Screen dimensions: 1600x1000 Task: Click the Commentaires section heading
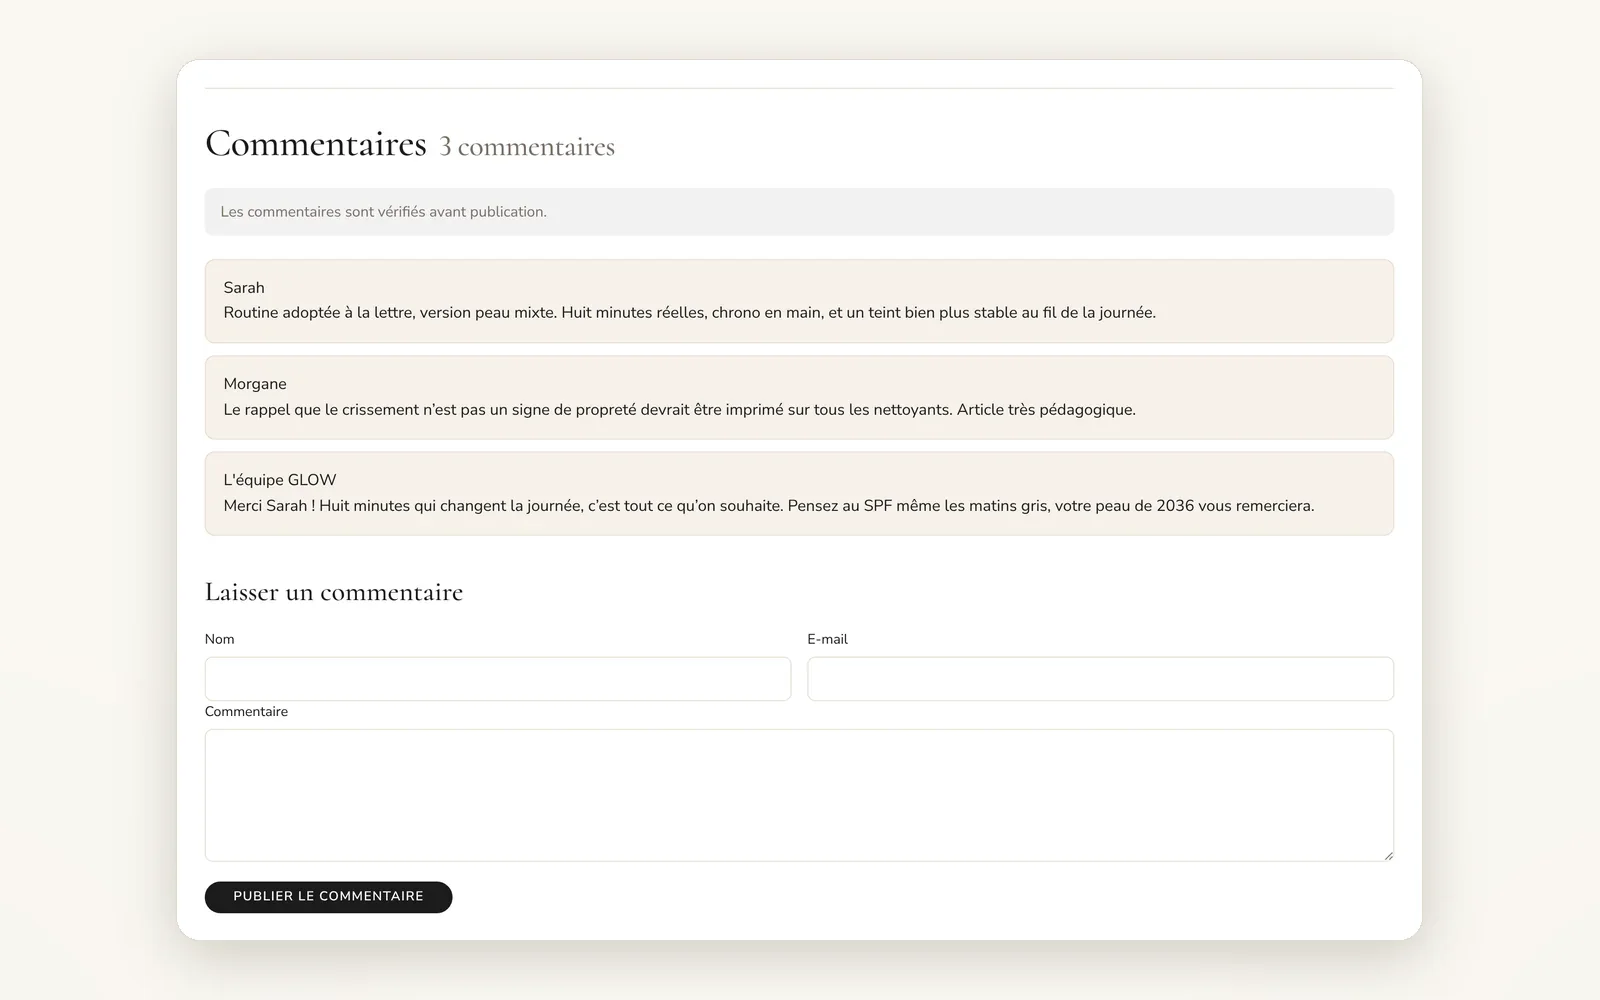point(316,144)
